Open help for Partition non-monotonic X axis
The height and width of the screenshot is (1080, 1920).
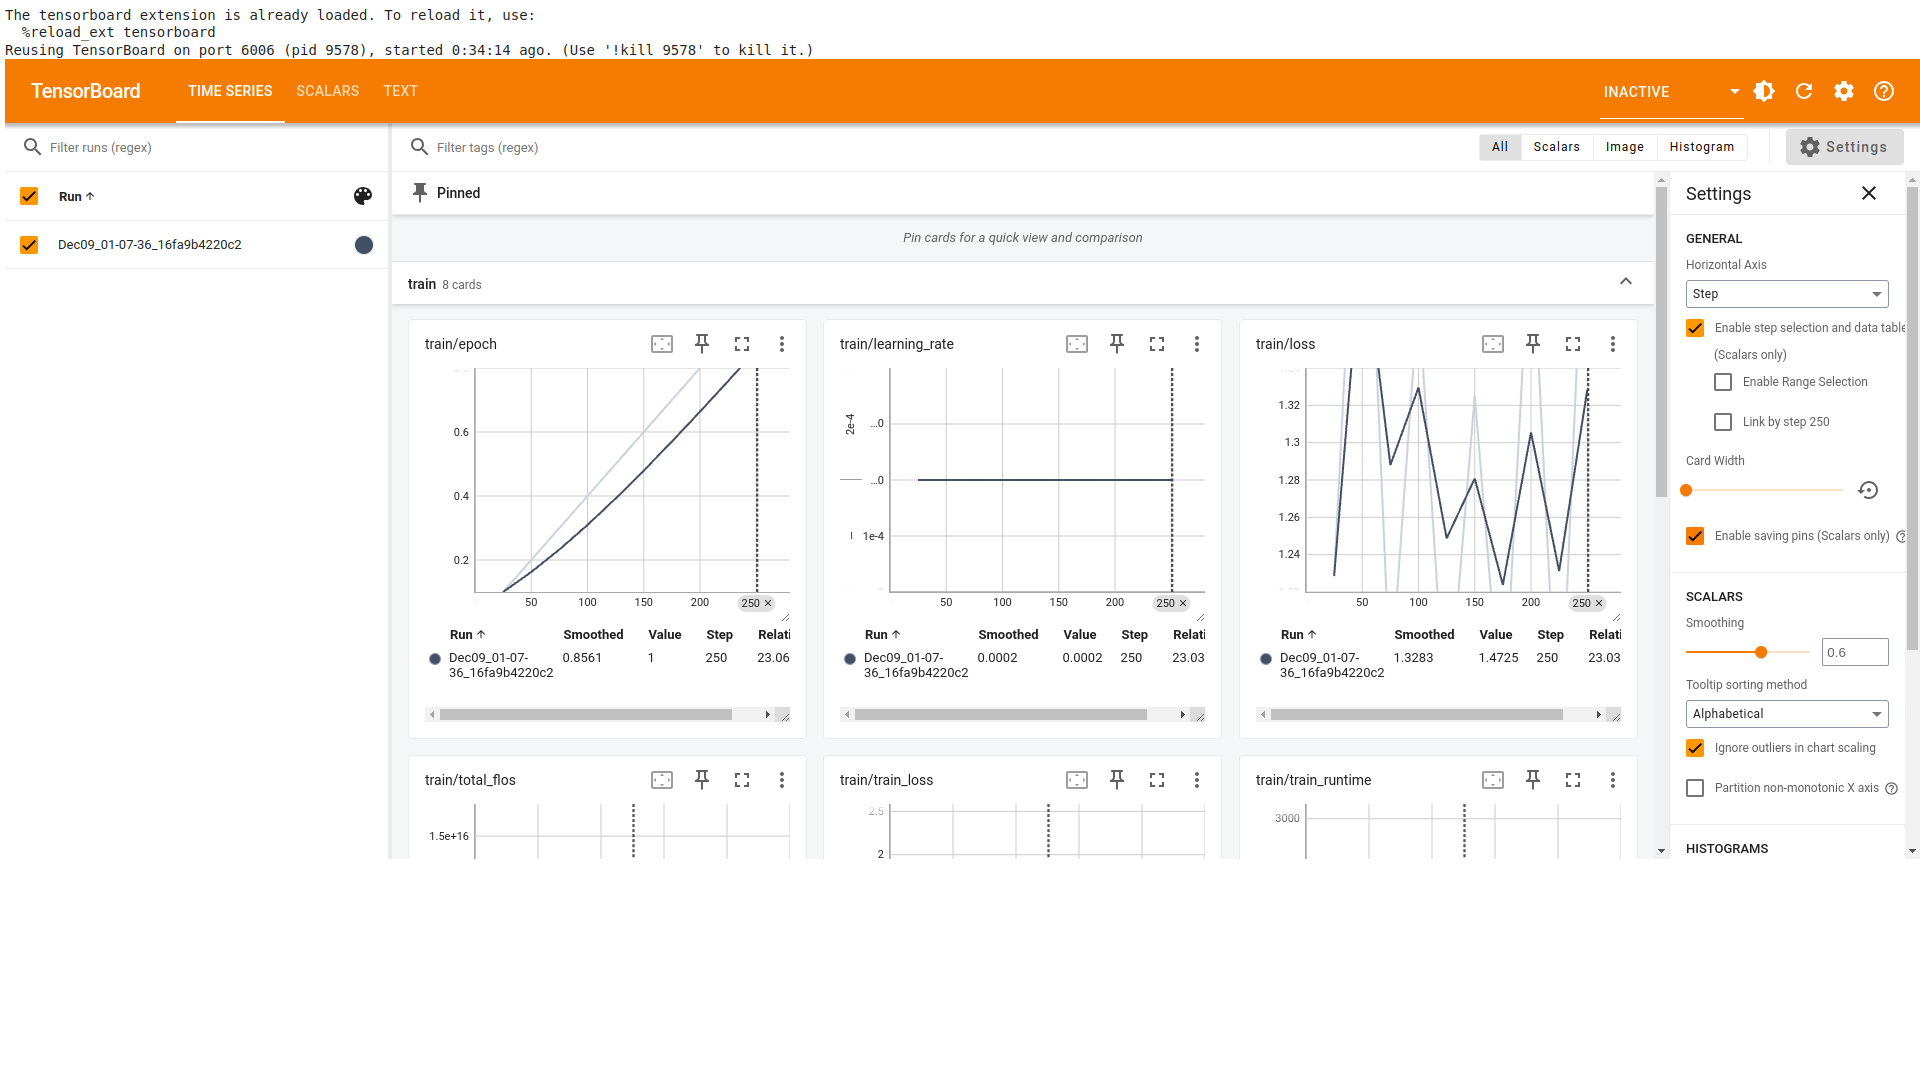click(1891, 788)
